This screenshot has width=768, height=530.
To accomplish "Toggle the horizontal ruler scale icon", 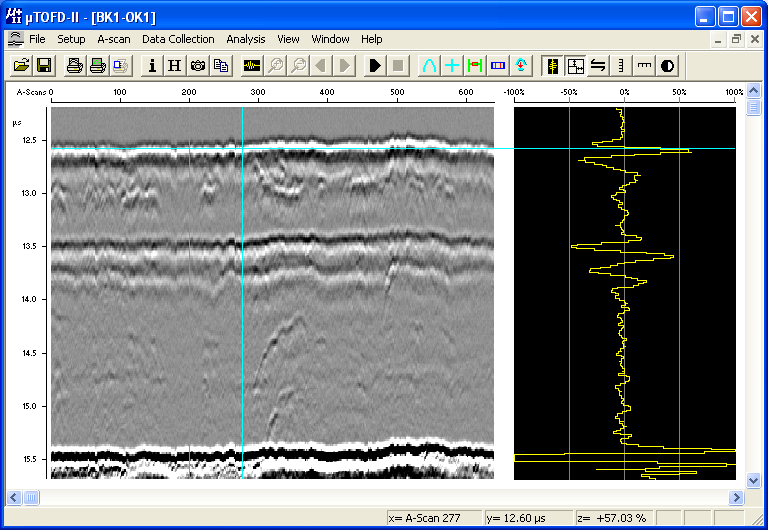I will [644, 66].
